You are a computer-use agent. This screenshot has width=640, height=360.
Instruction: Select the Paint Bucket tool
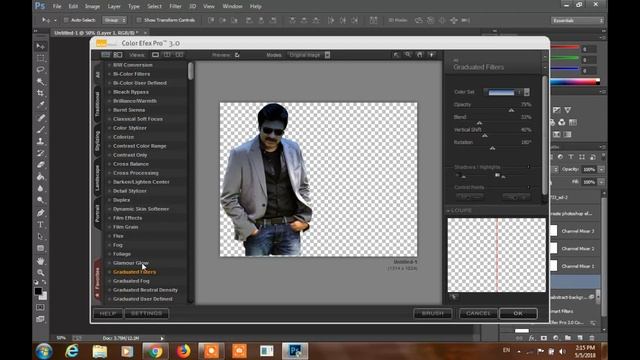click(x=40, y=177)
